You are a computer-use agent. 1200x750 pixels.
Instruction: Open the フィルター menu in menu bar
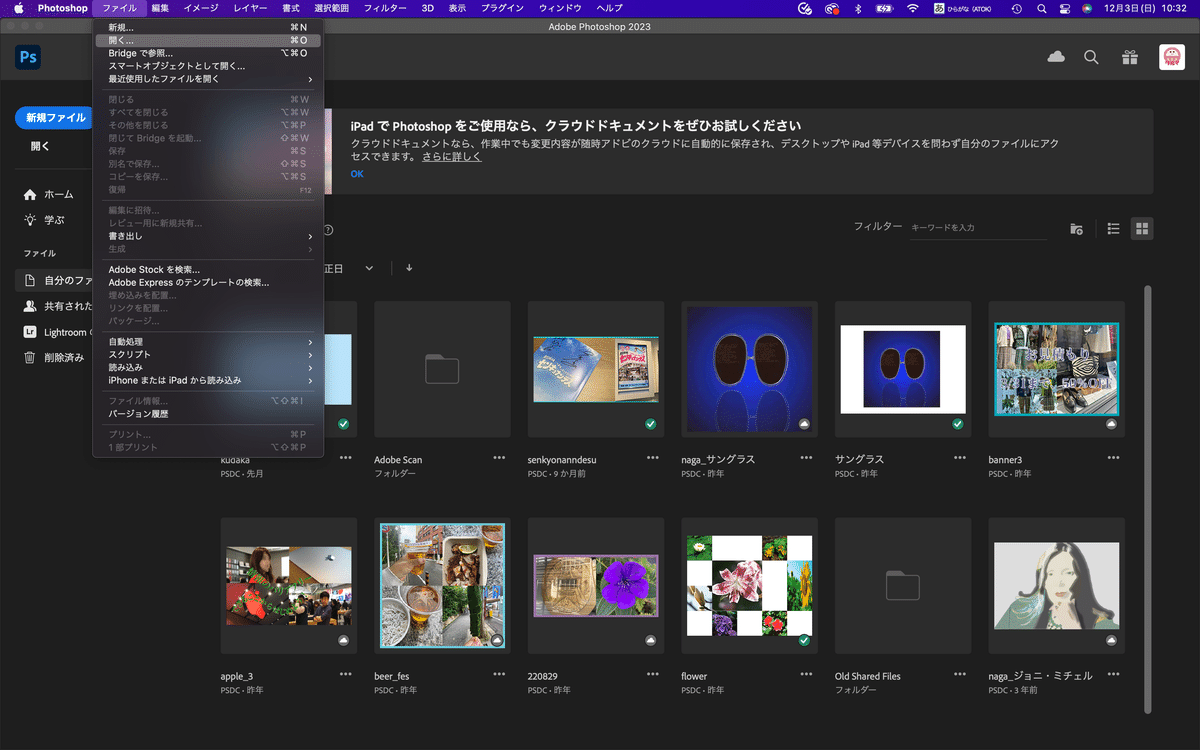pyautogui.click(x=385, y=8)
